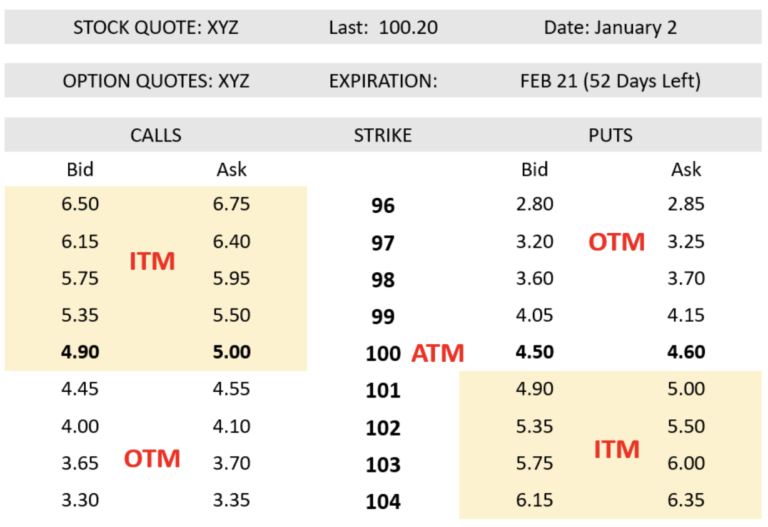Screen dimensions: 768x527
Task: Select strike price 96
Action: (383, 205)
